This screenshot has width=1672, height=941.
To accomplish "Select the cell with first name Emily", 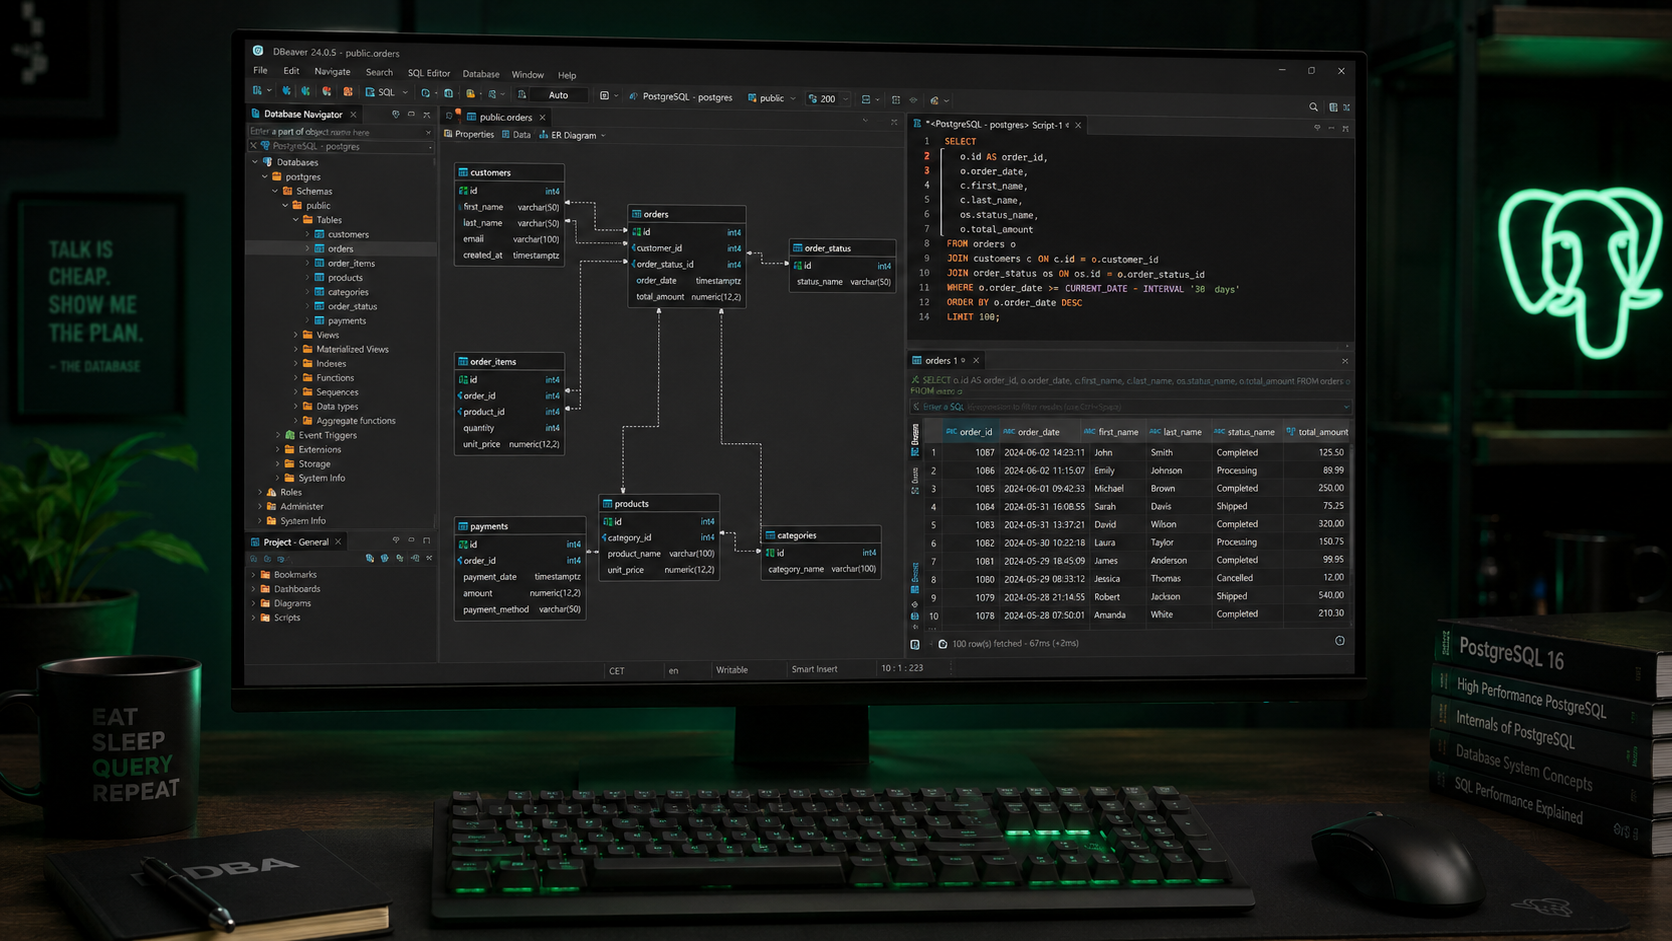I will [x=1117, y=471].
